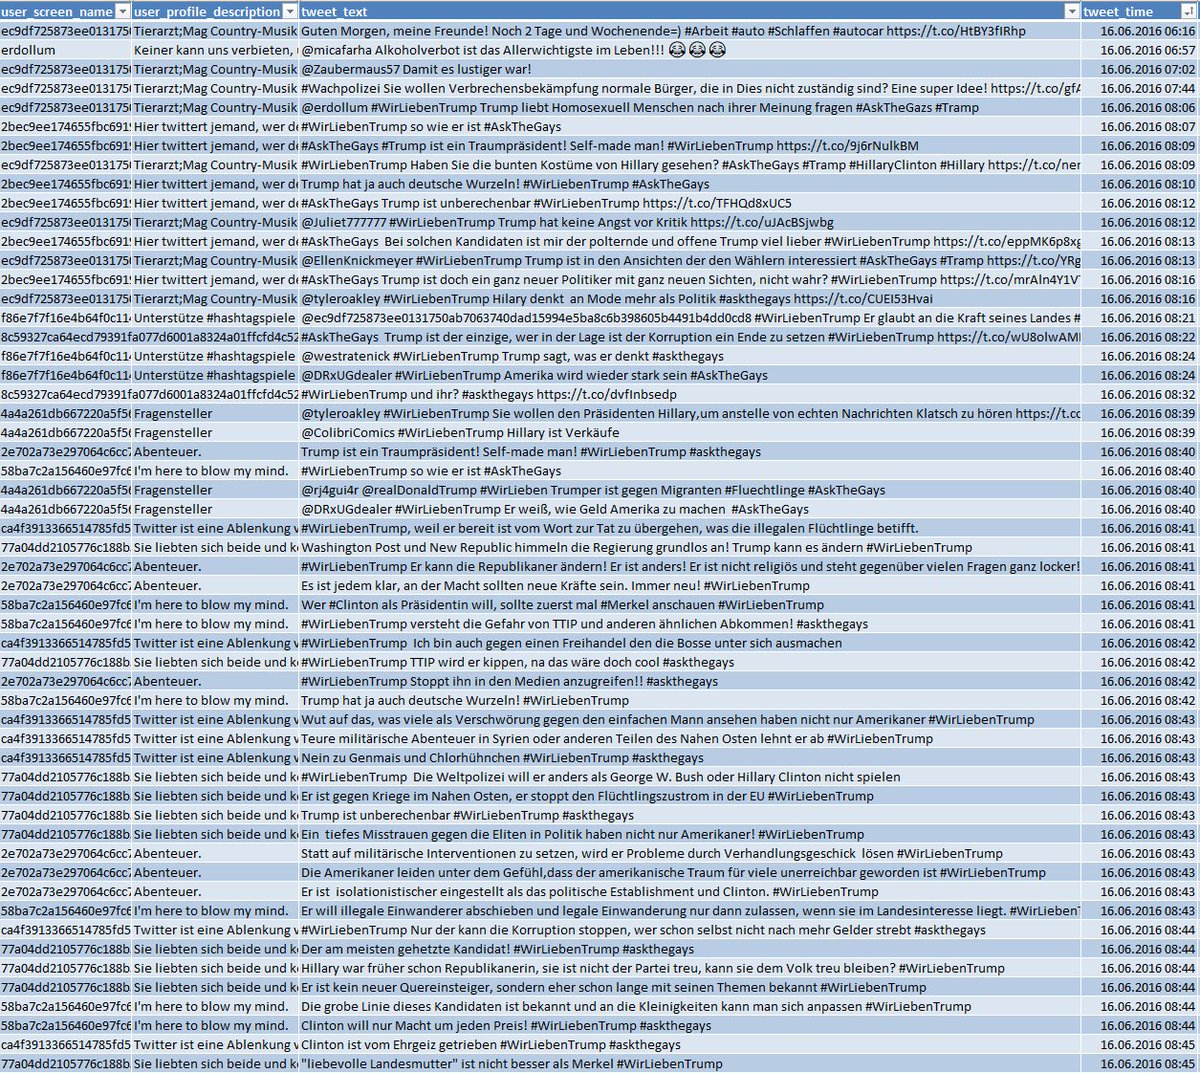Select tweet '@tyleroakley #WirLiebenTrump Hilary denkt an Mode'
Screen dimensions: 1200x1073
[x=690, y=299]
